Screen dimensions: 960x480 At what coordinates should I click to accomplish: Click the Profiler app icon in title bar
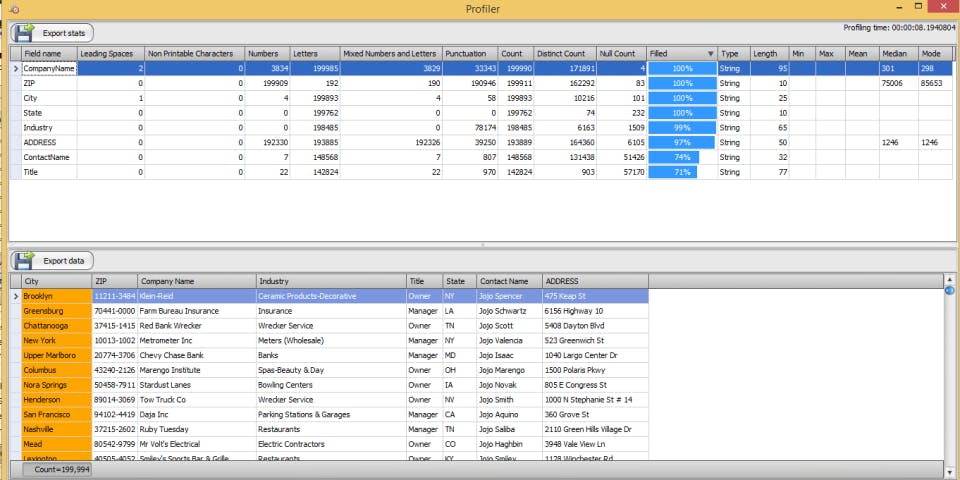13,9
